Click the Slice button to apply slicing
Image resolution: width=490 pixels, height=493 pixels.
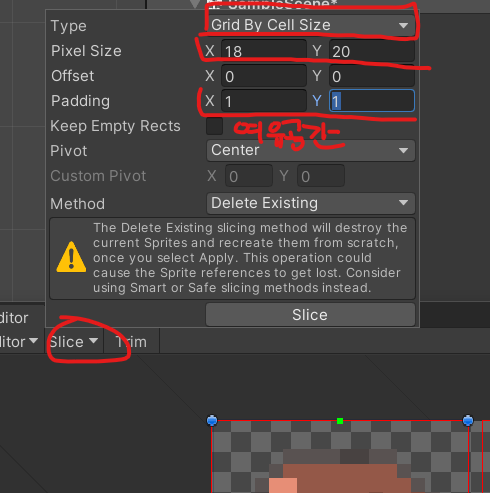(x=310, y=315)
